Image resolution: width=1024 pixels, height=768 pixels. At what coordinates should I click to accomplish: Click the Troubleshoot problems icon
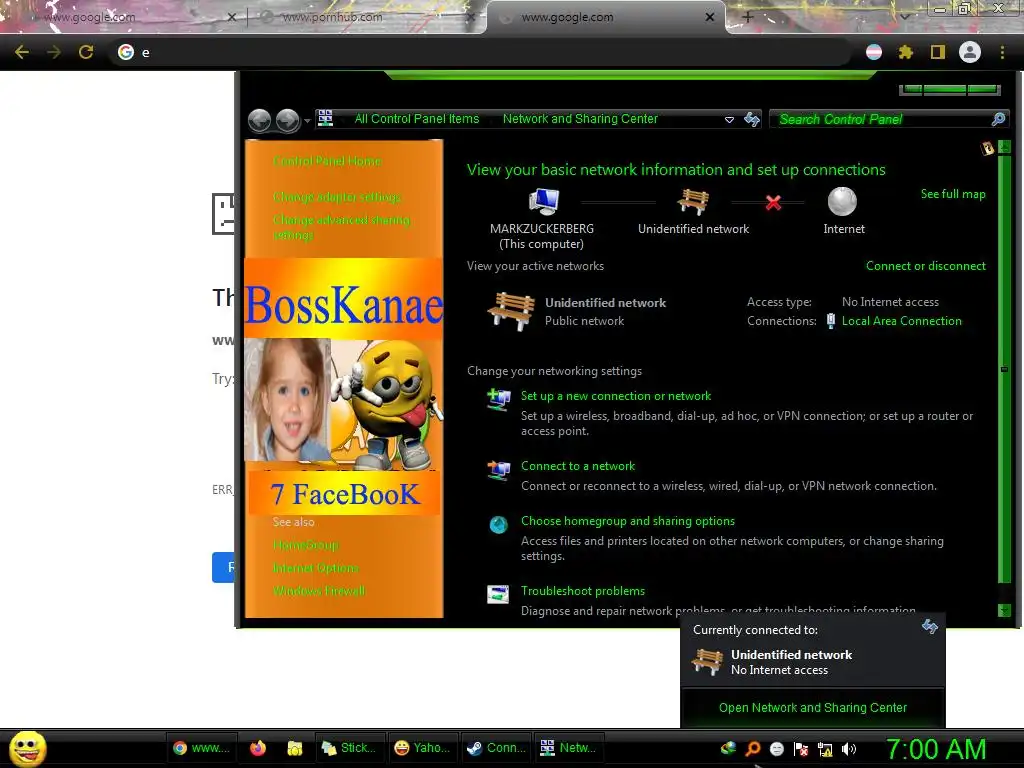pos(498,594)
